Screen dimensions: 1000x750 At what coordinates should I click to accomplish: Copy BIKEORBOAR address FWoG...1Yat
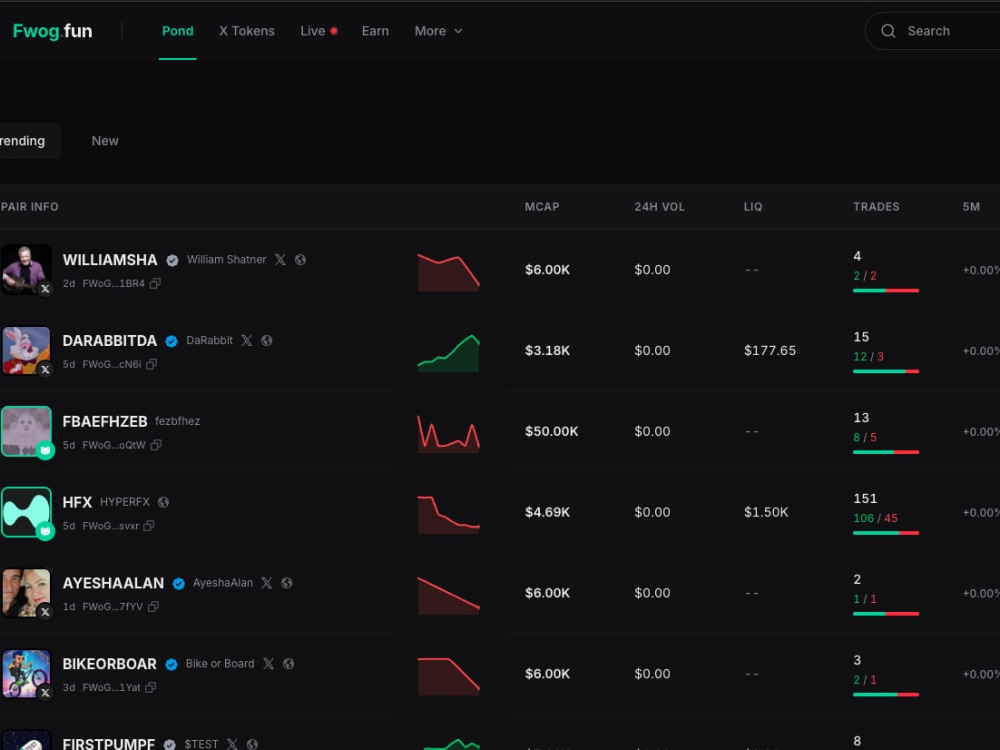151,688
